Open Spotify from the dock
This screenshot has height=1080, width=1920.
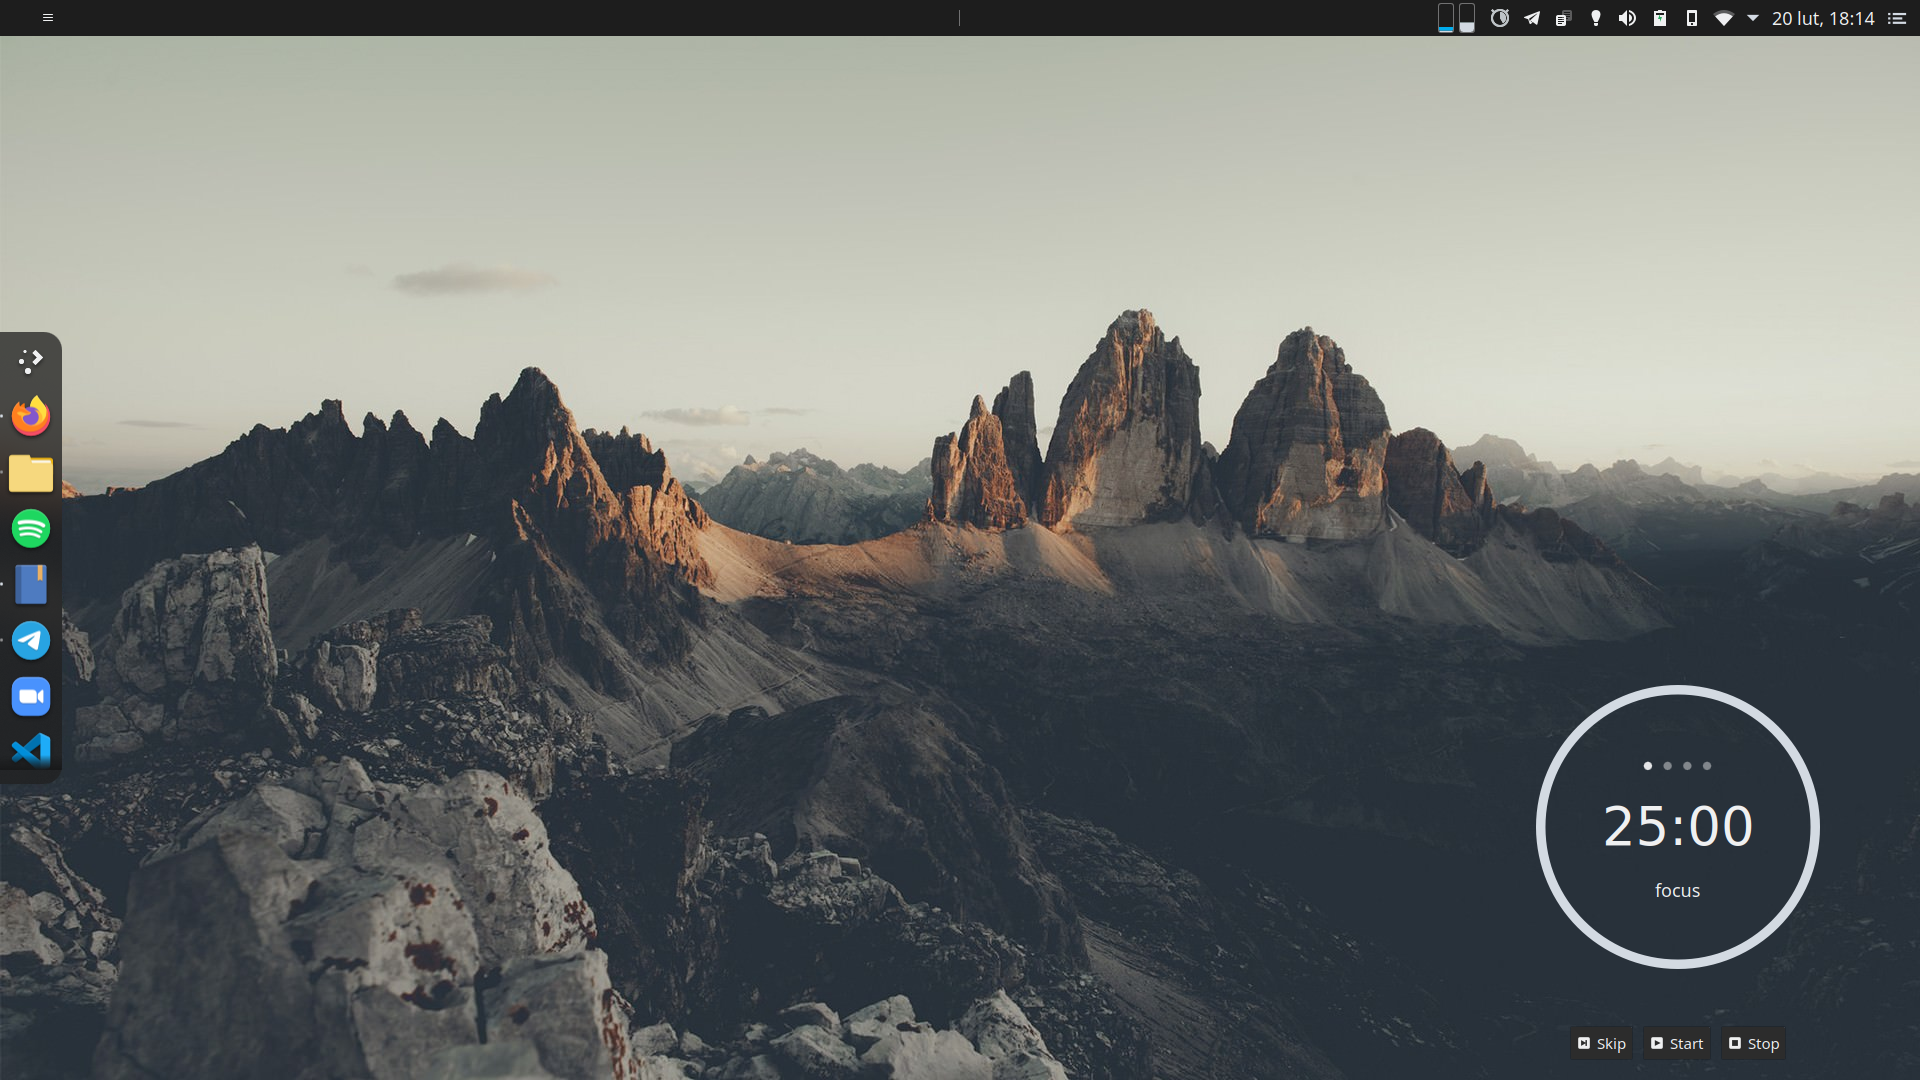(x=31, y=528)
